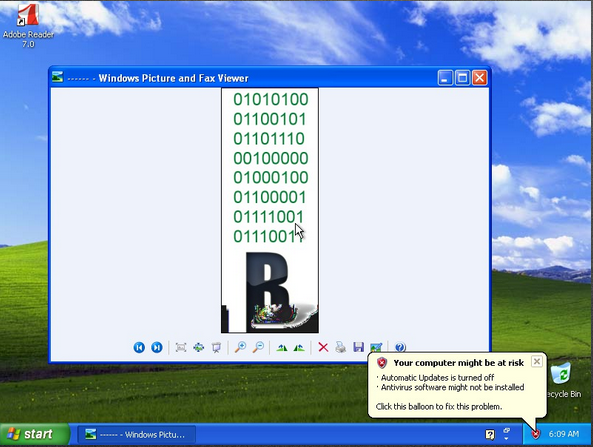The height and width of the screenshot is (447, 593).
Task: Go to the previous image
Action: coord(139,347)
